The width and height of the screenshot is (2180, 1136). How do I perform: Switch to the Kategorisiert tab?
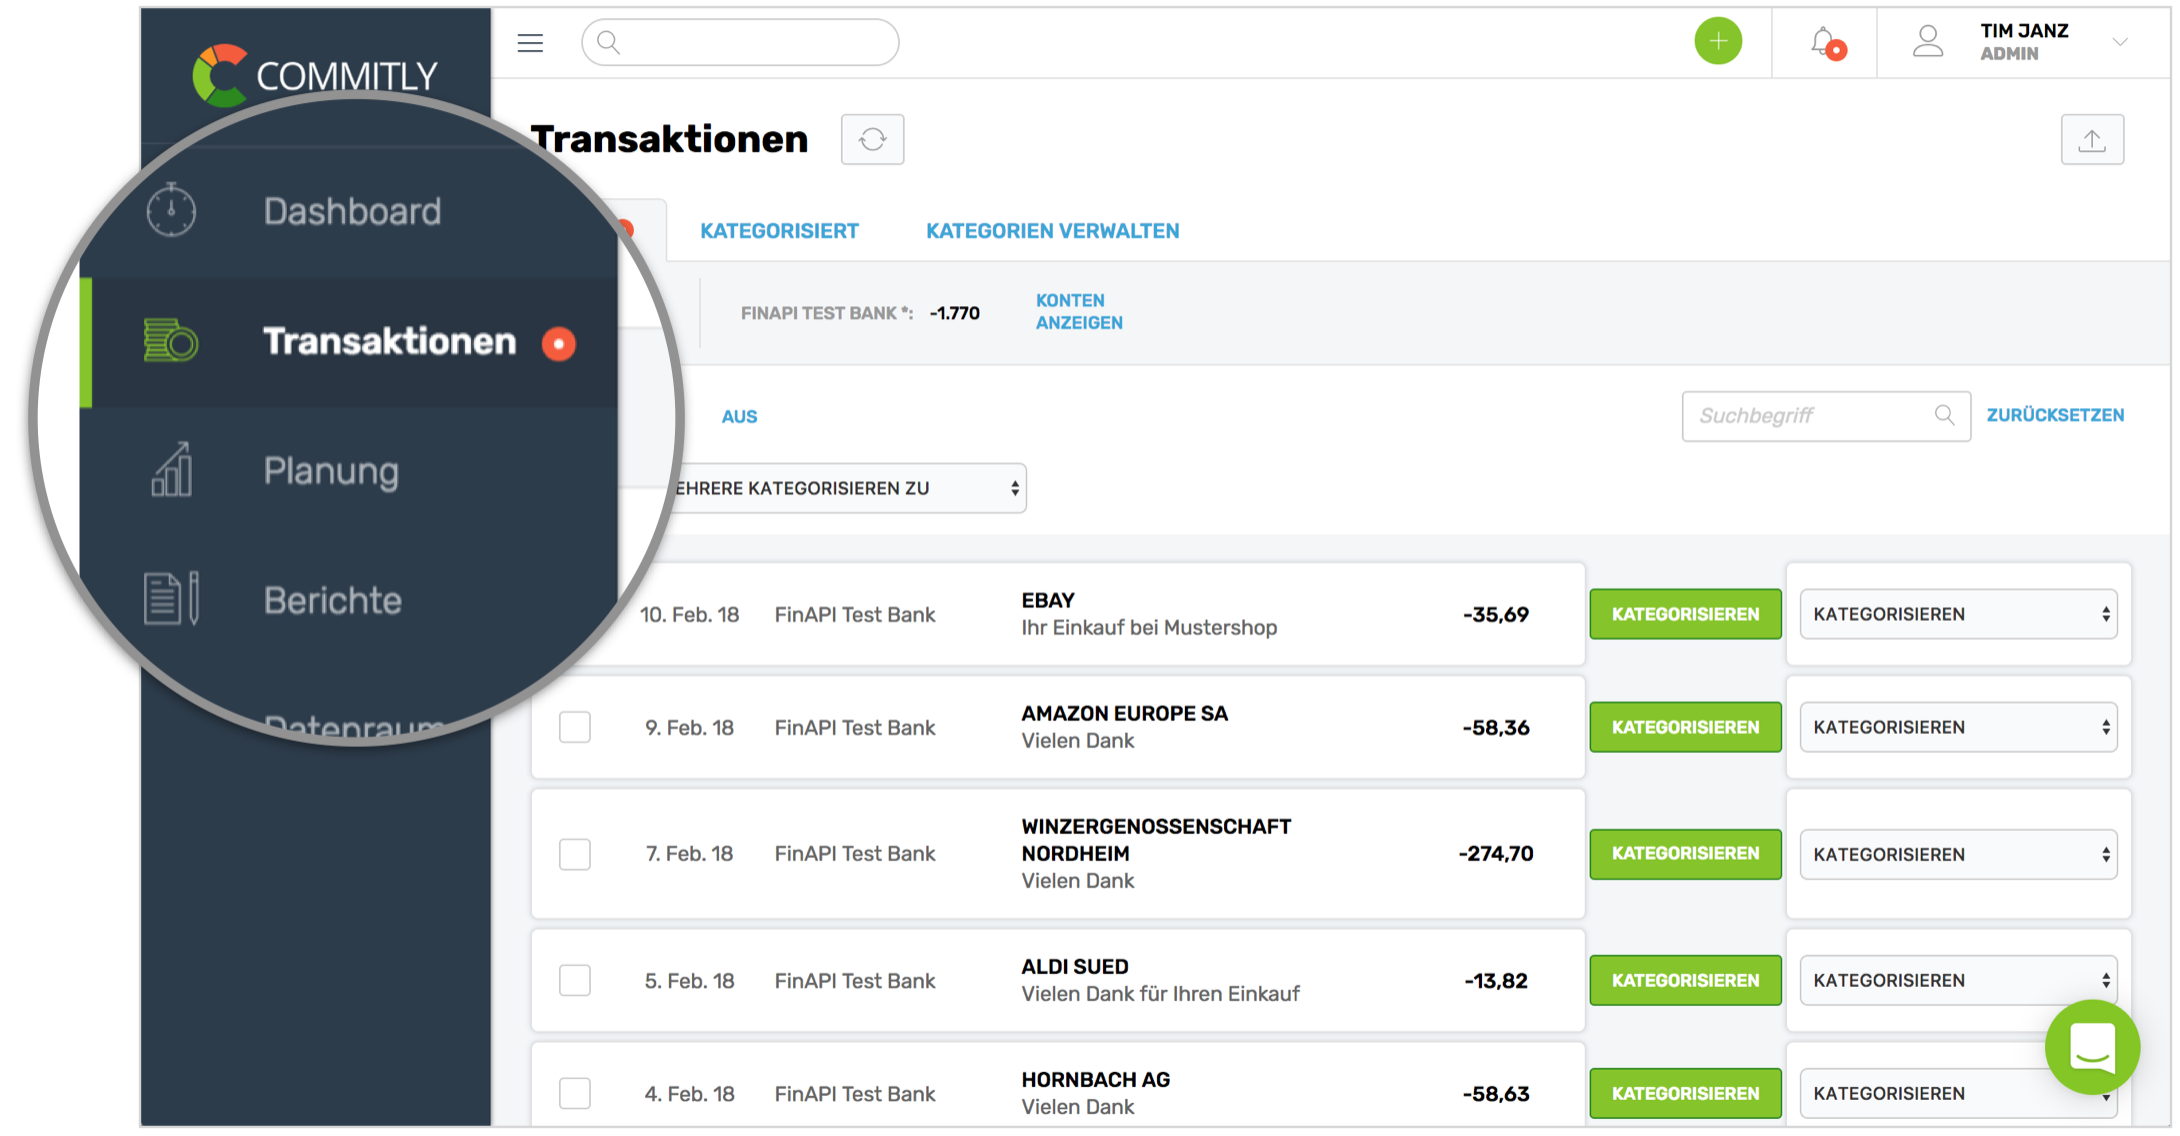coord(779,231)
